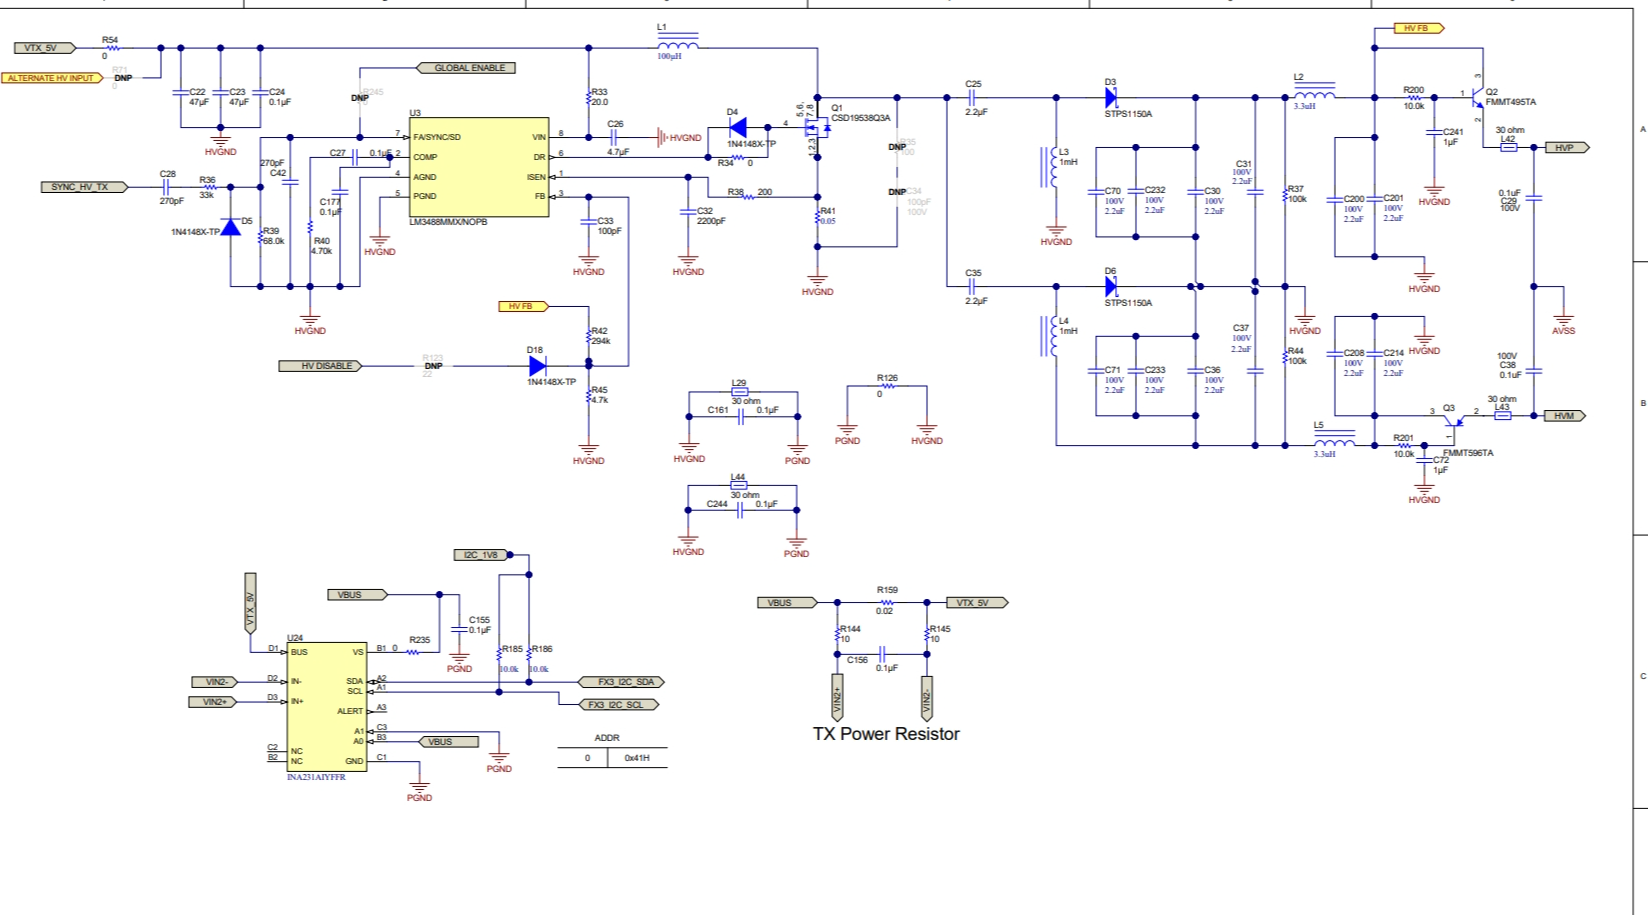The image size is (1648, 915).
Task: Click the C26 '4.7µF' capacitor label
Action: (619, 152)
